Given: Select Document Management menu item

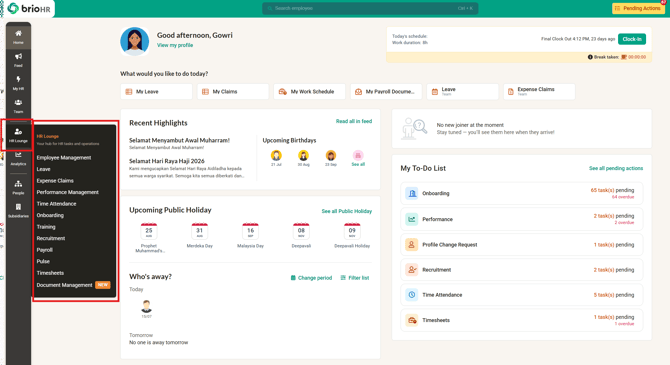Looking at the screenshot, I should click(x=65, y=285).
